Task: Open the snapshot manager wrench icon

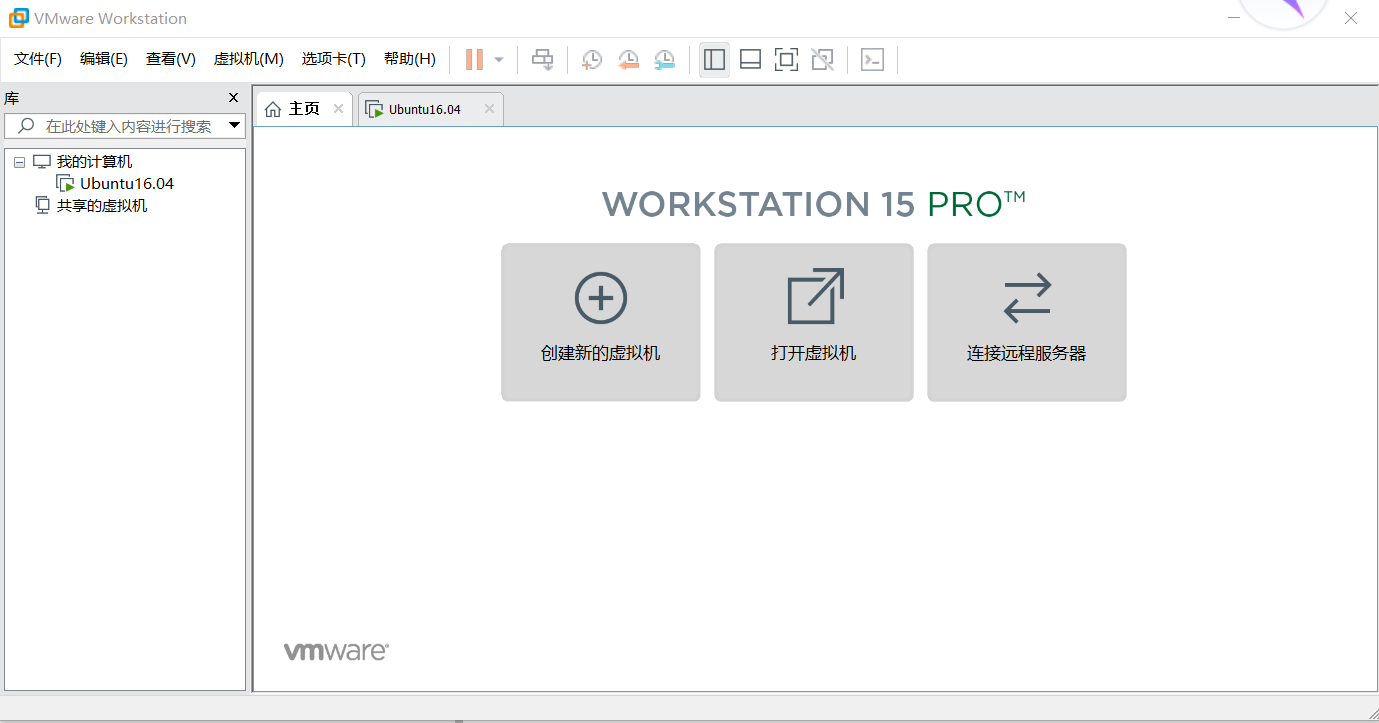Action: point(664,60)
